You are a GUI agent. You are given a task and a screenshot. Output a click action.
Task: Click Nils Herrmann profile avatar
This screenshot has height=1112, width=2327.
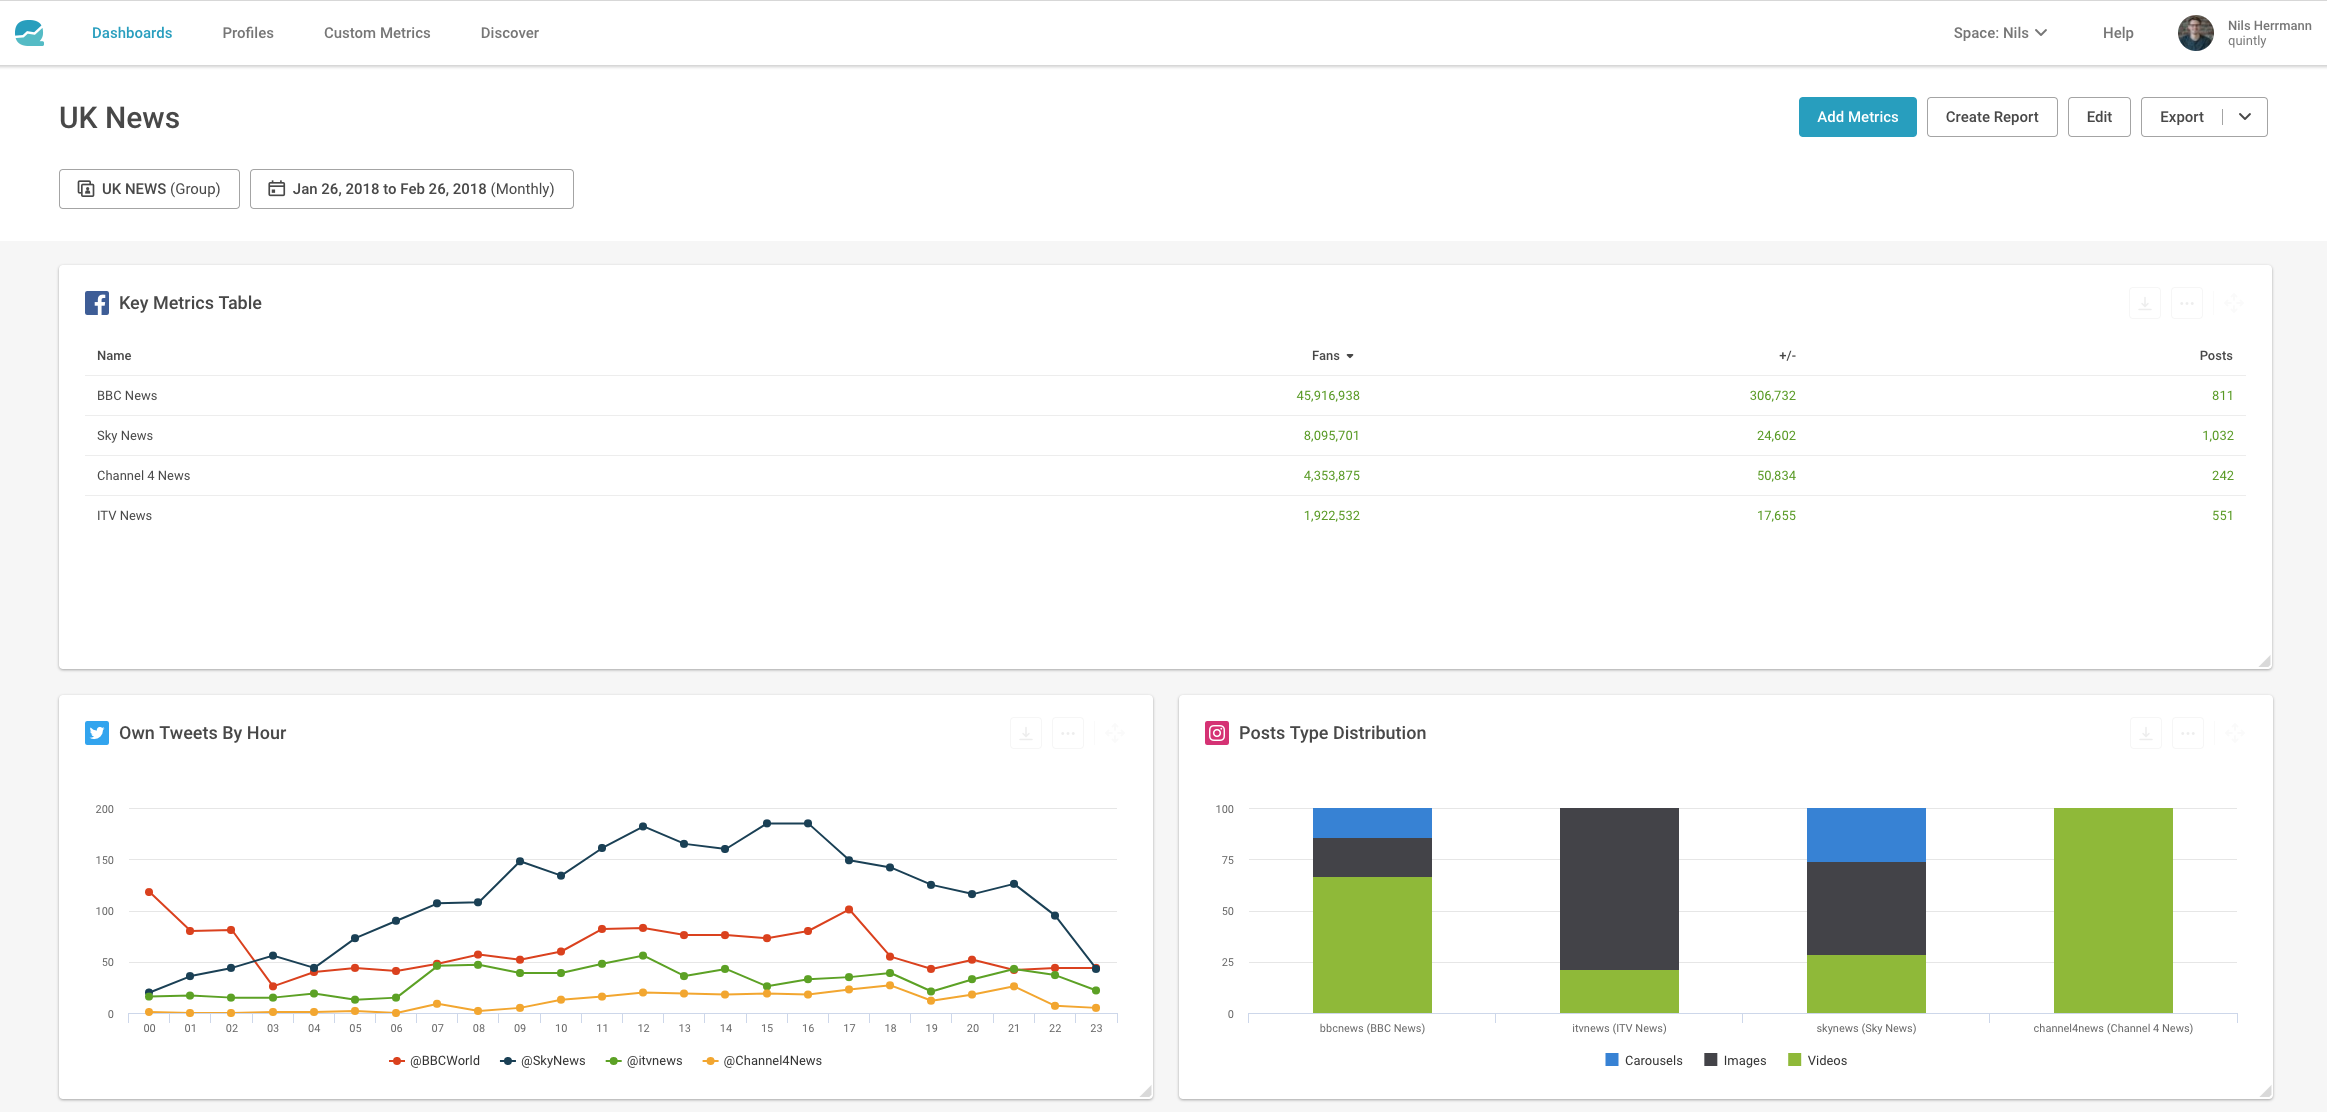coord(2196,33)
